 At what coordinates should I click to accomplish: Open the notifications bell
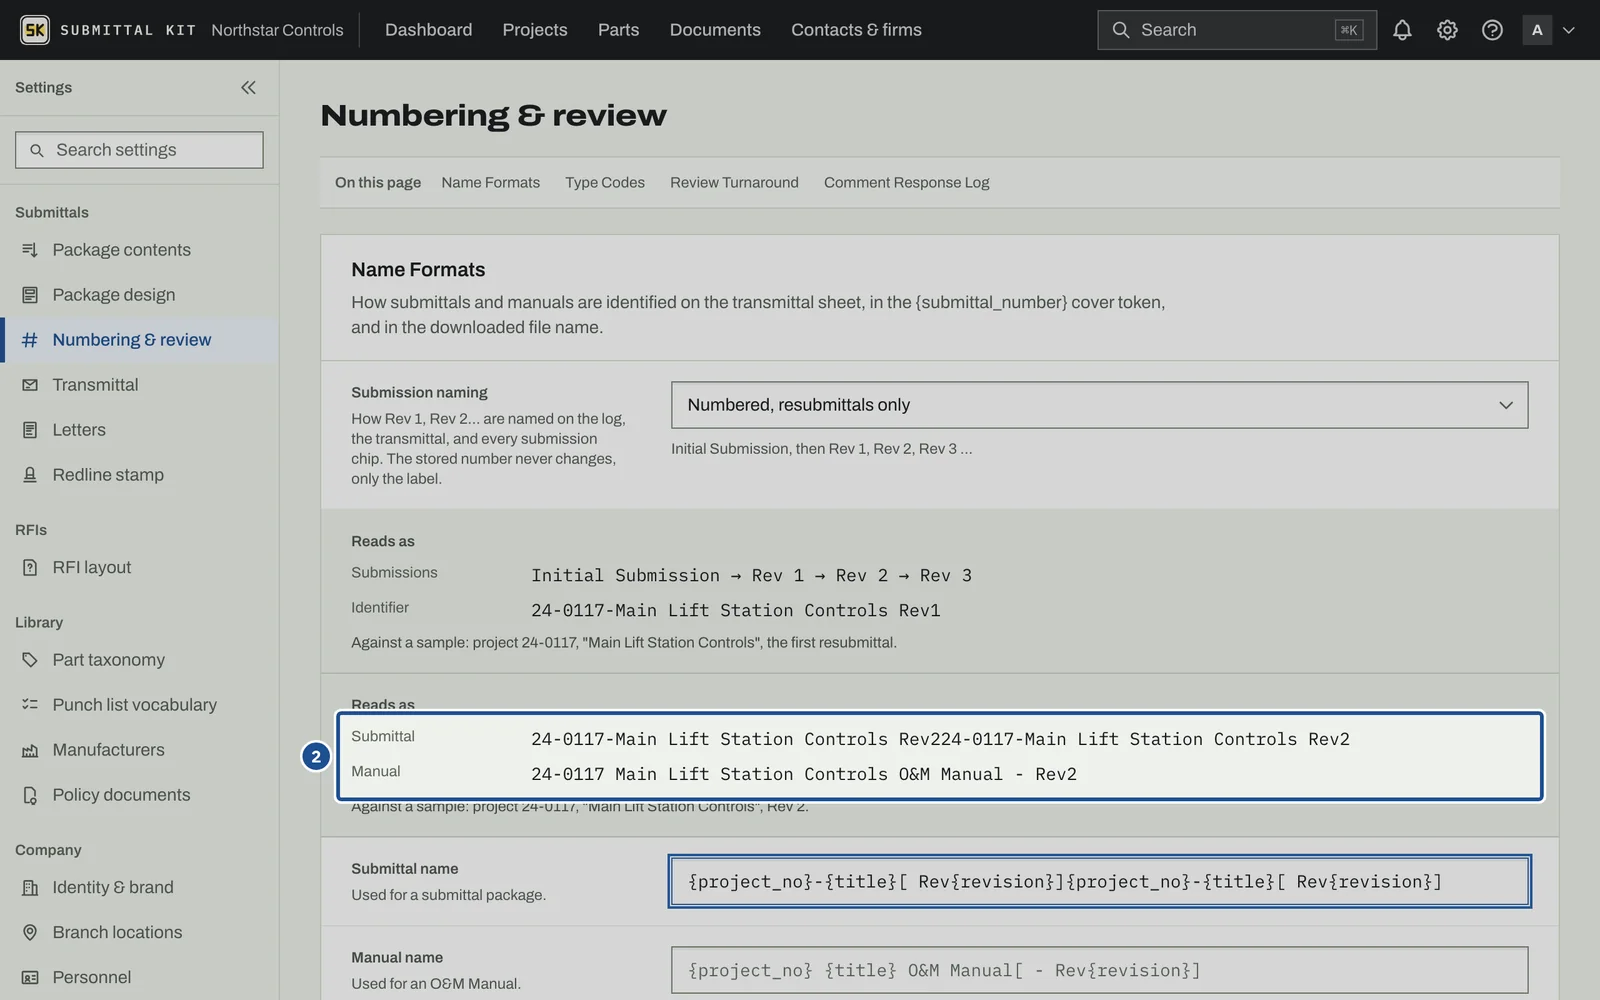pos(1402,30)
